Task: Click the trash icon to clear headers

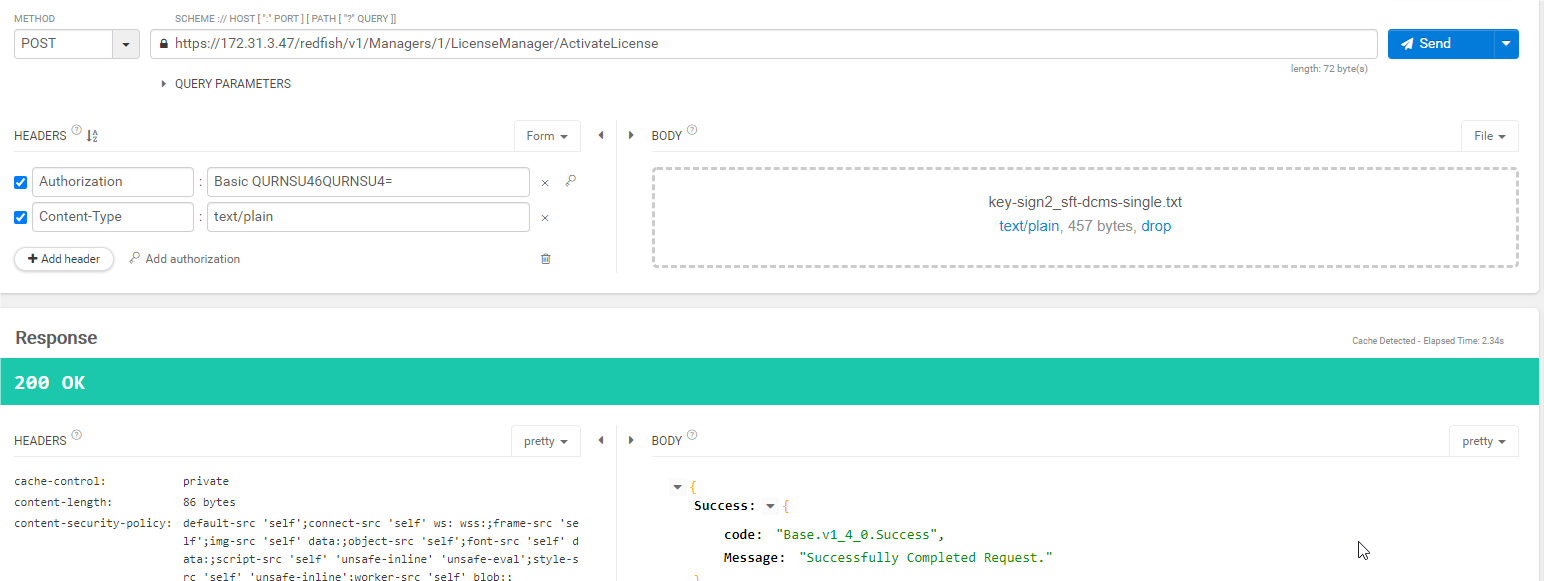Action: coord(545,259)
